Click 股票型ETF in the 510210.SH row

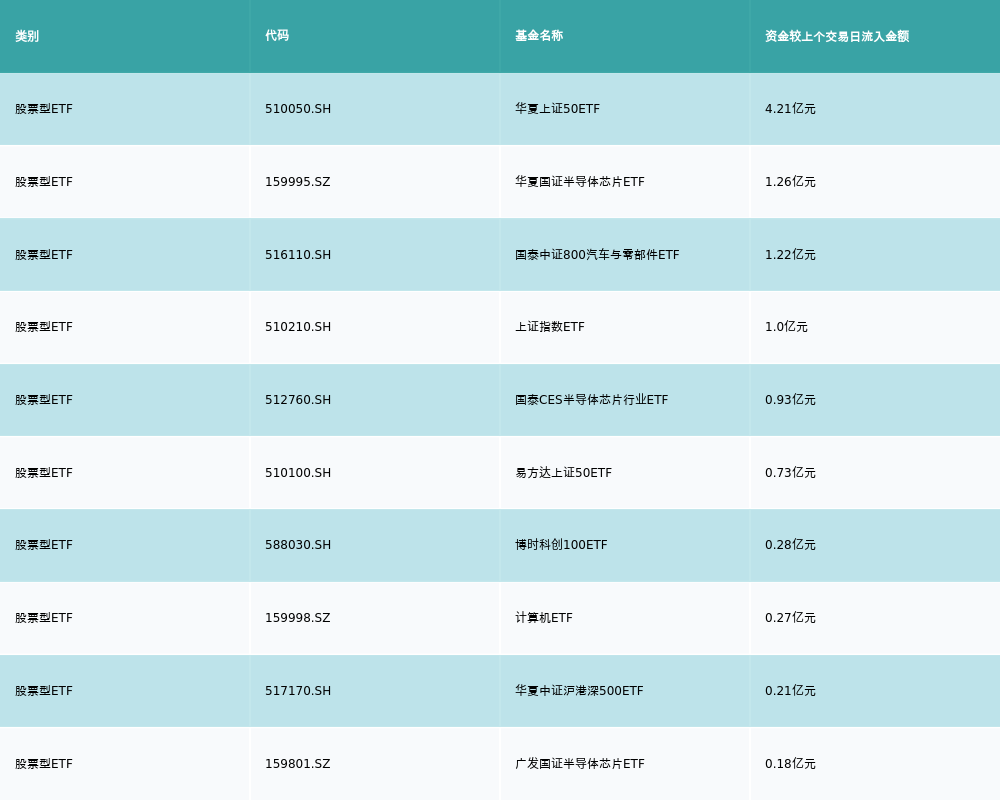coord(44,327)
